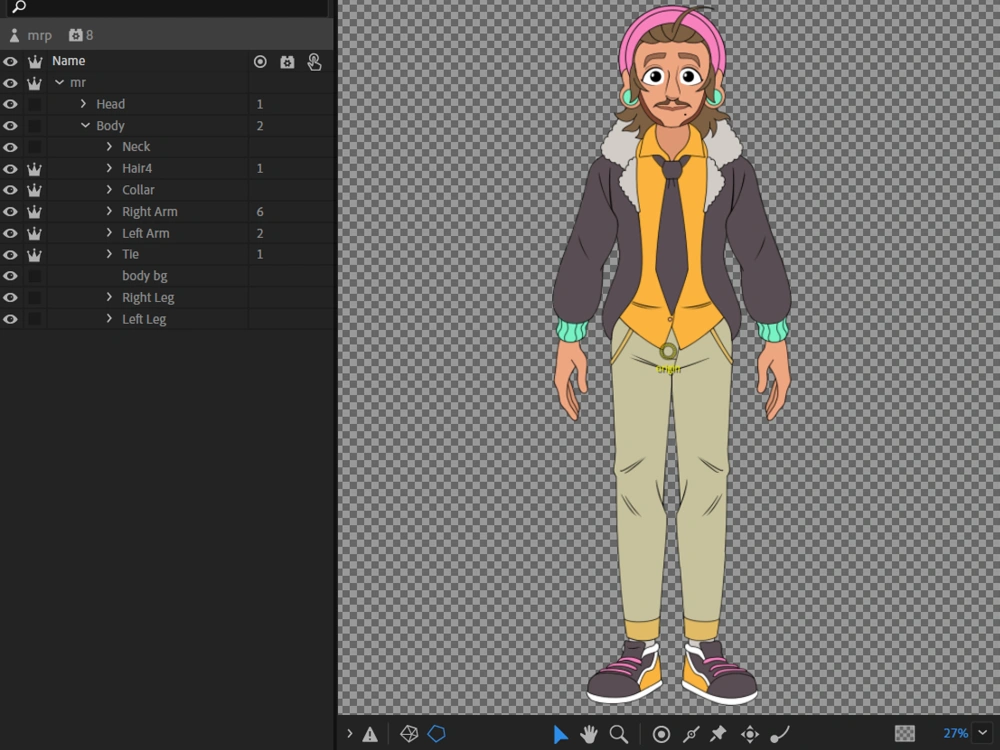
Task: Toggle the mesh outline display icon
Action: click(x=435, y=733)
